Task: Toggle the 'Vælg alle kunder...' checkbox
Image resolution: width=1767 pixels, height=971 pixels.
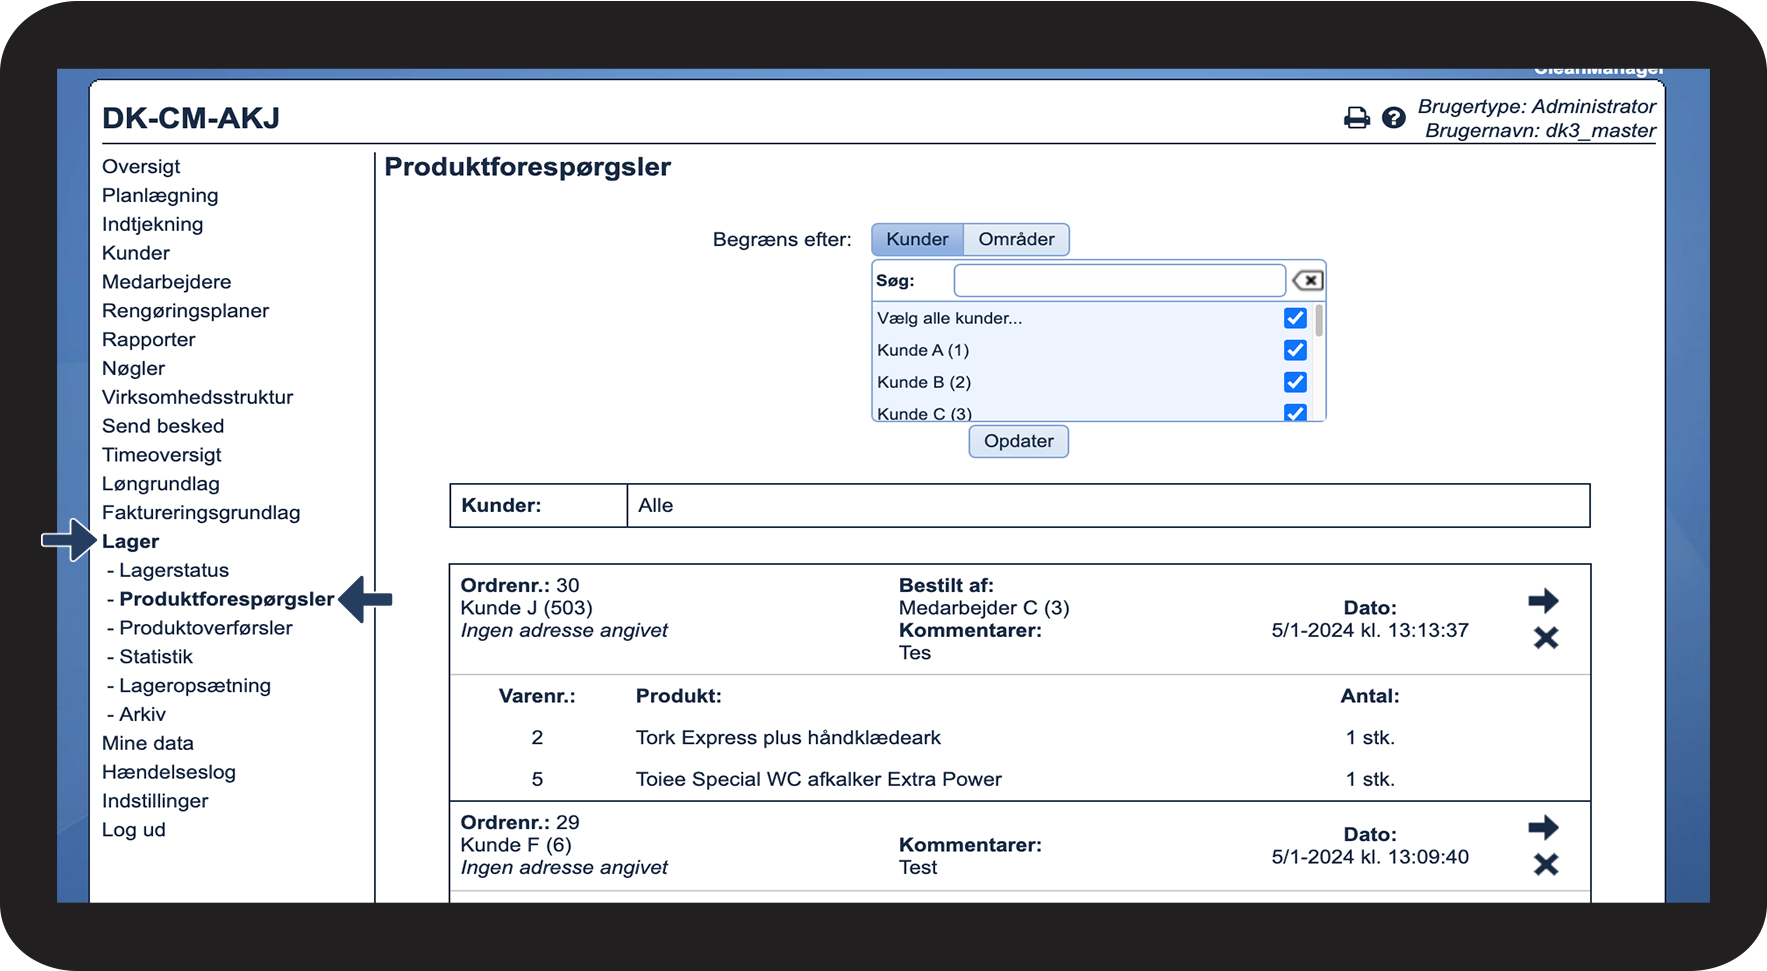Action: [1295, 318]
